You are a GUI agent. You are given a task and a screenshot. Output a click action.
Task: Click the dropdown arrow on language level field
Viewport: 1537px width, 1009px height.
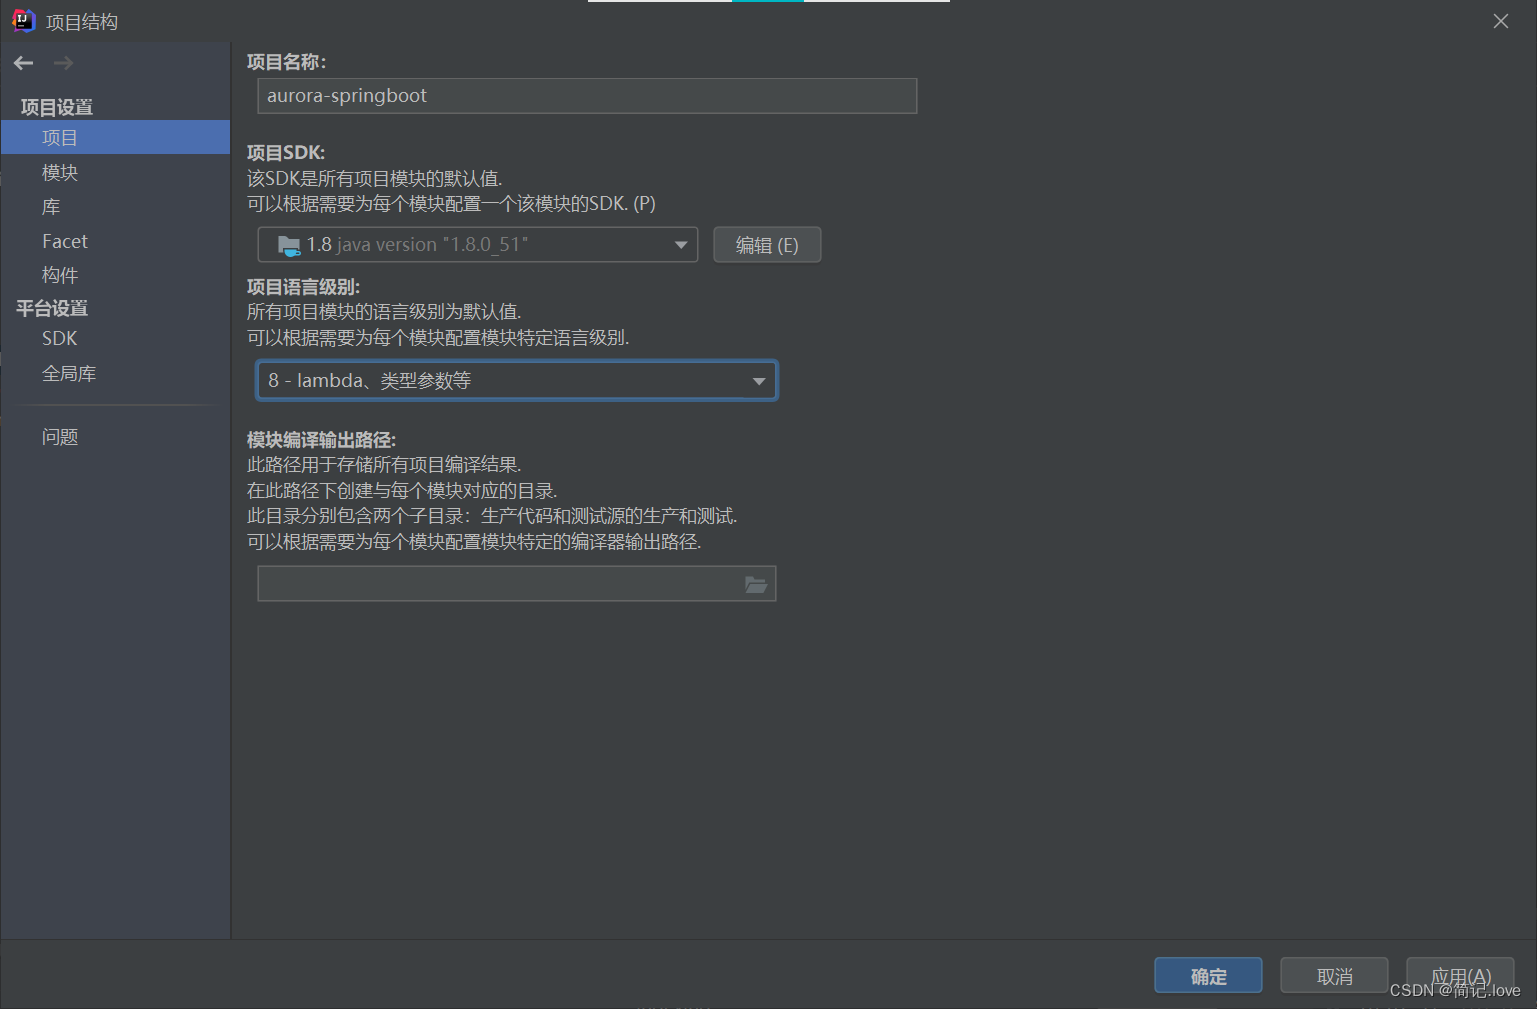pos(758,380)
